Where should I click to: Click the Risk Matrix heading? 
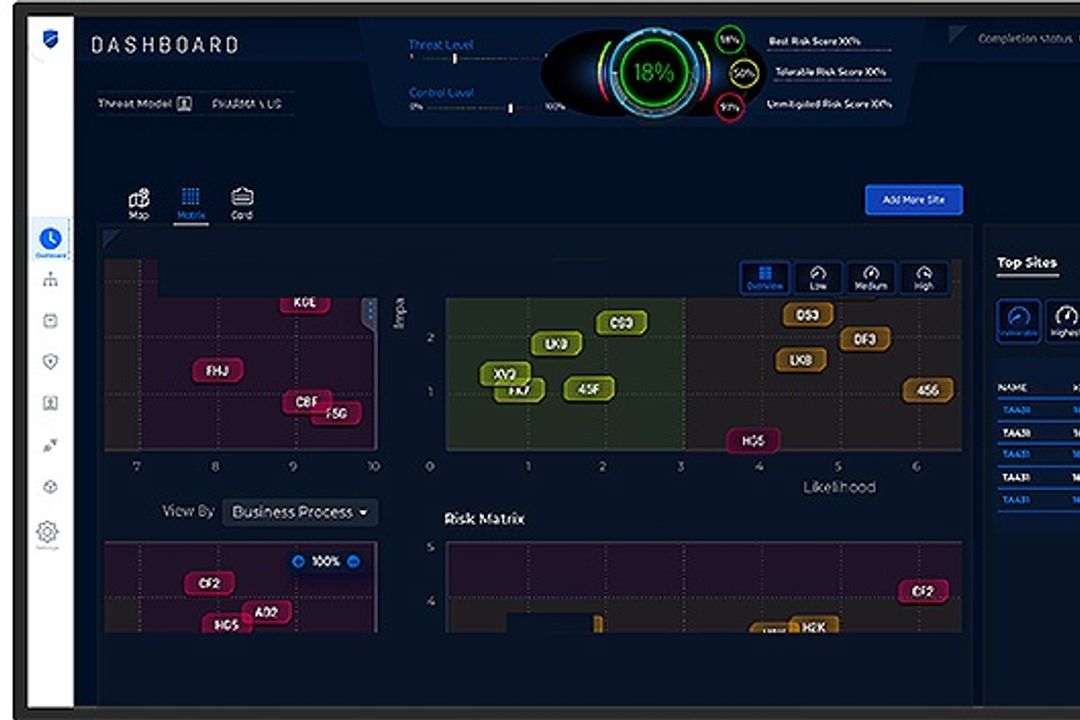[x=484, y=519]
